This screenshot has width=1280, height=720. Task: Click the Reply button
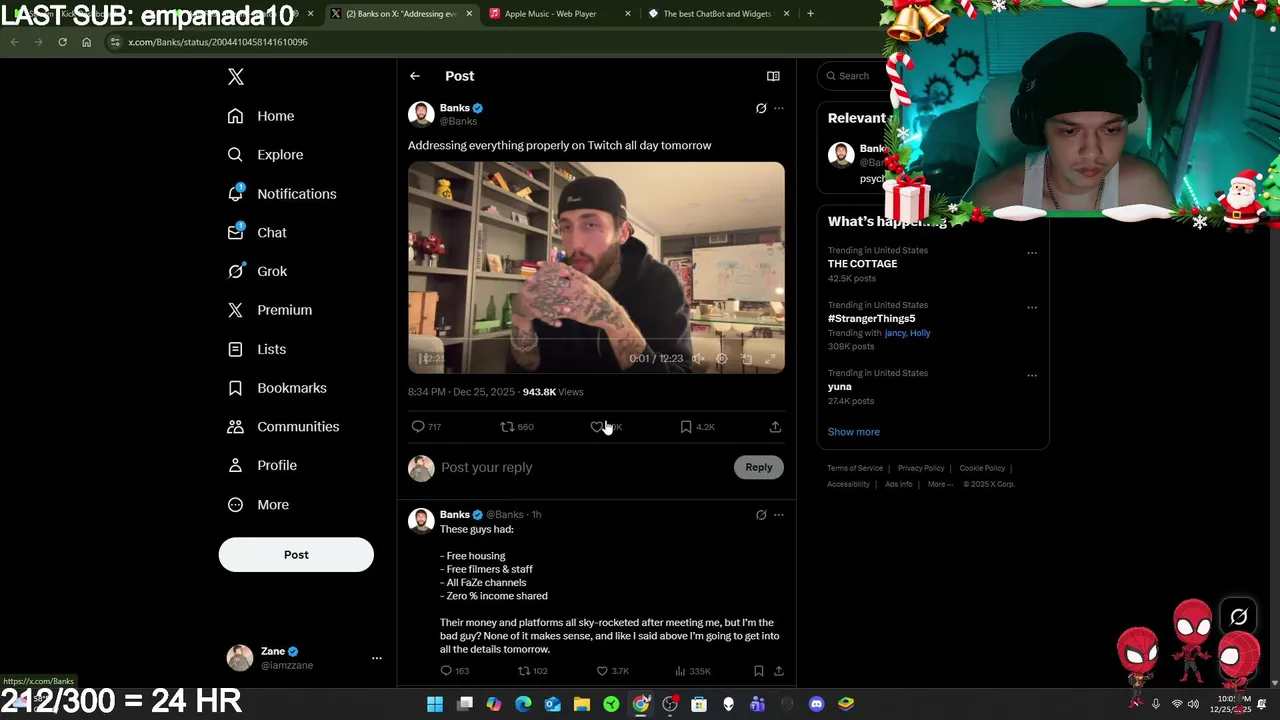[x=759, y=467]
